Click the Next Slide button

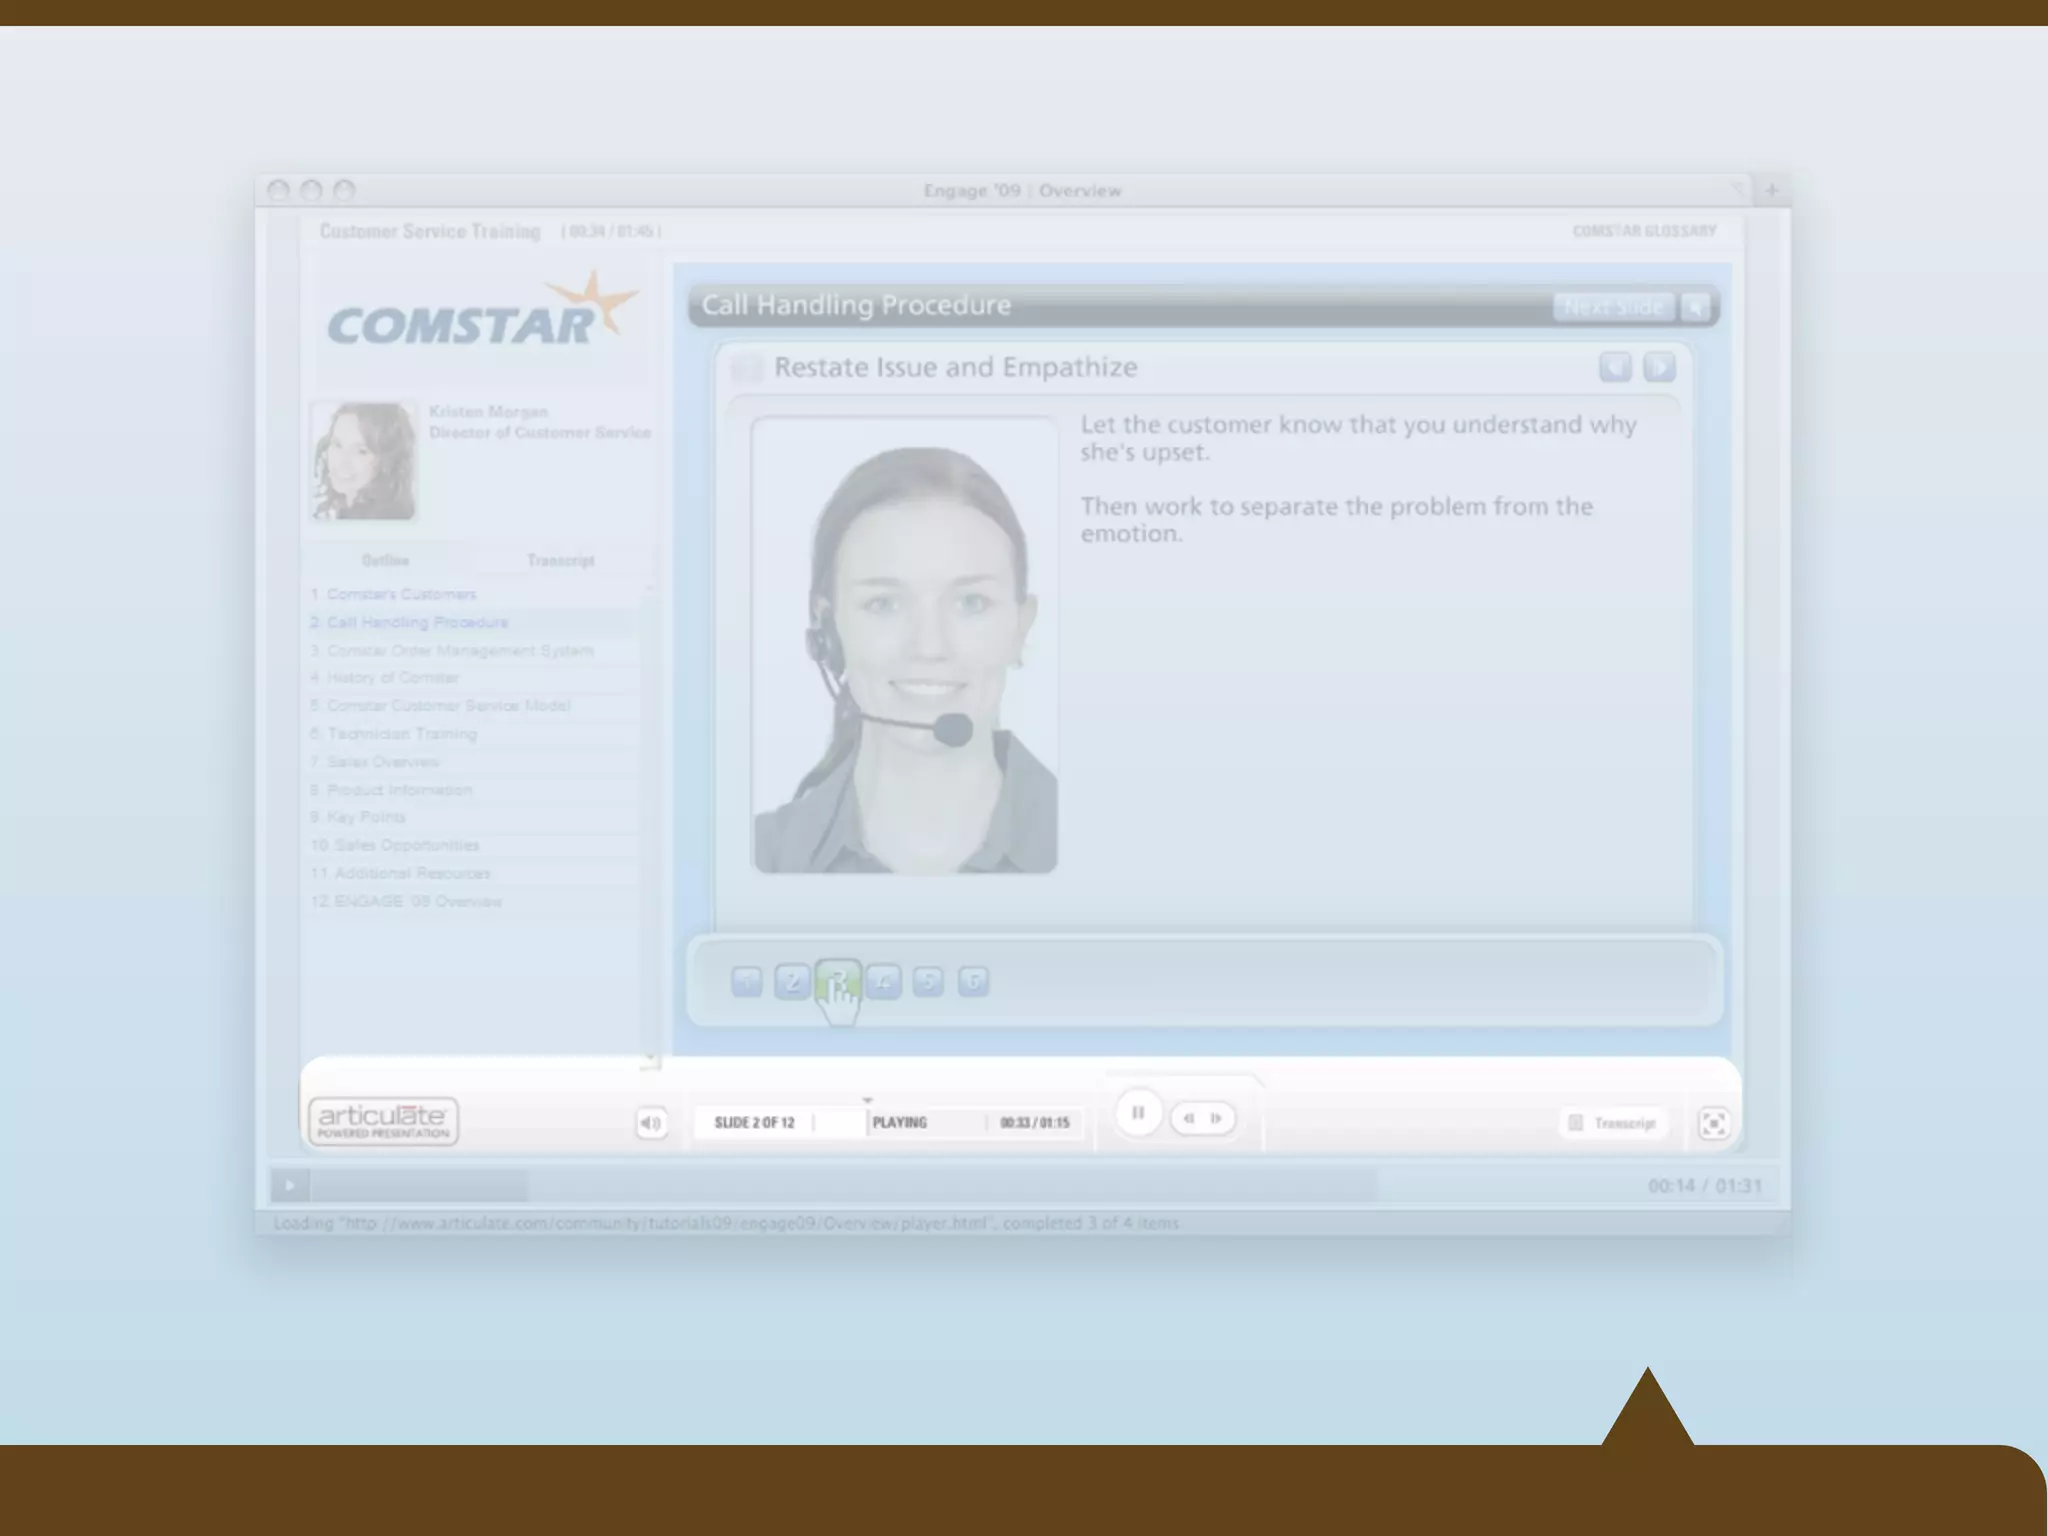1613,307
